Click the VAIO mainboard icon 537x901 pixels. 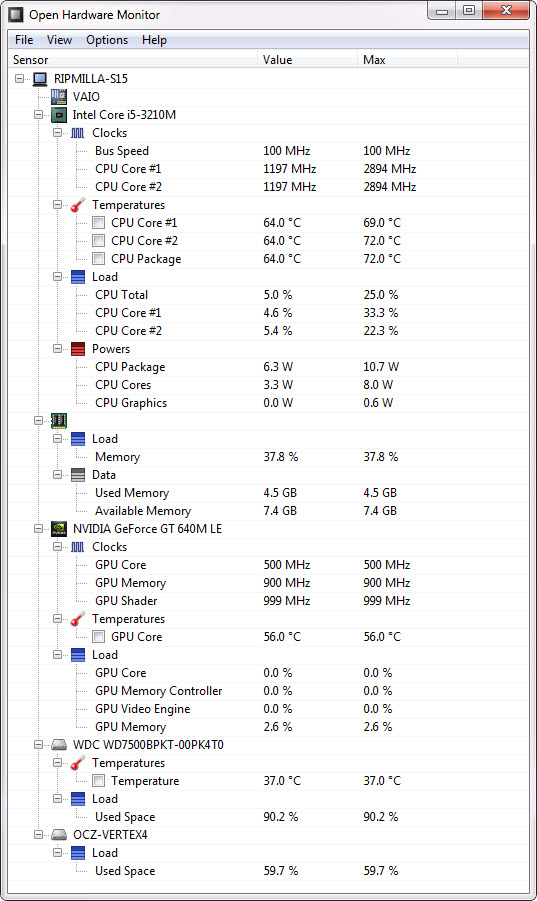[x=59, y=97]
